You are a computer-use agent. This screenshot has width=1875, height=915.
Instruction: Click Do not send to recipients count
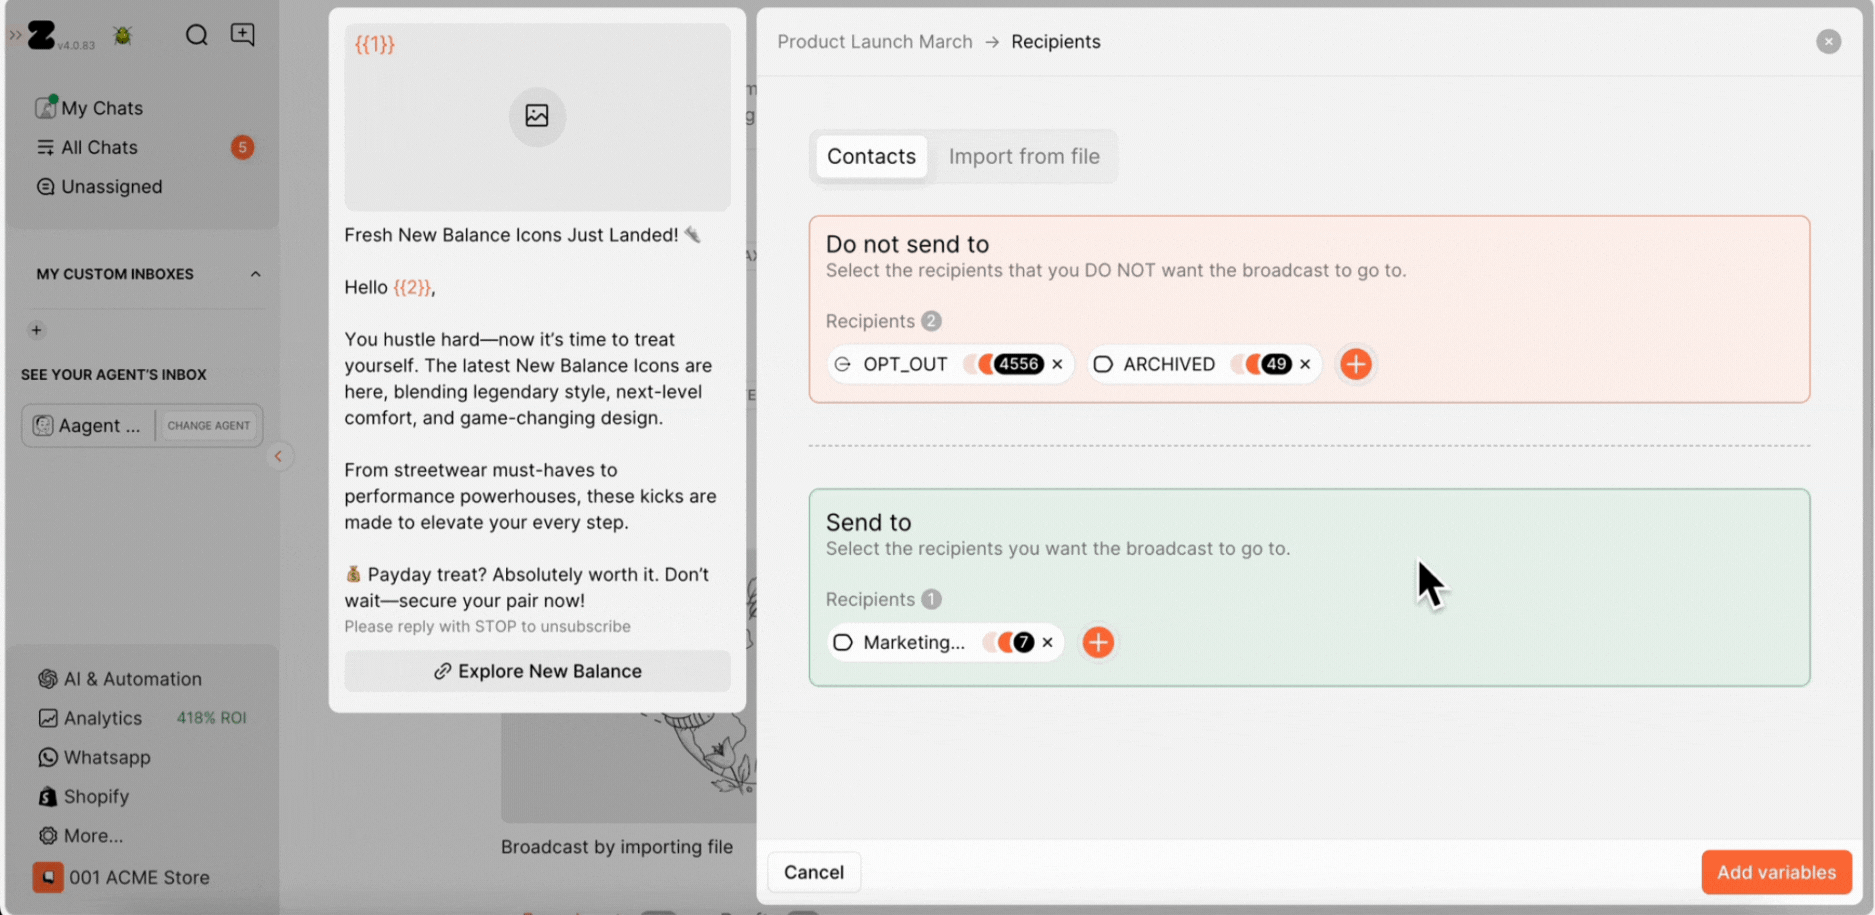click(x=931, y=321)
